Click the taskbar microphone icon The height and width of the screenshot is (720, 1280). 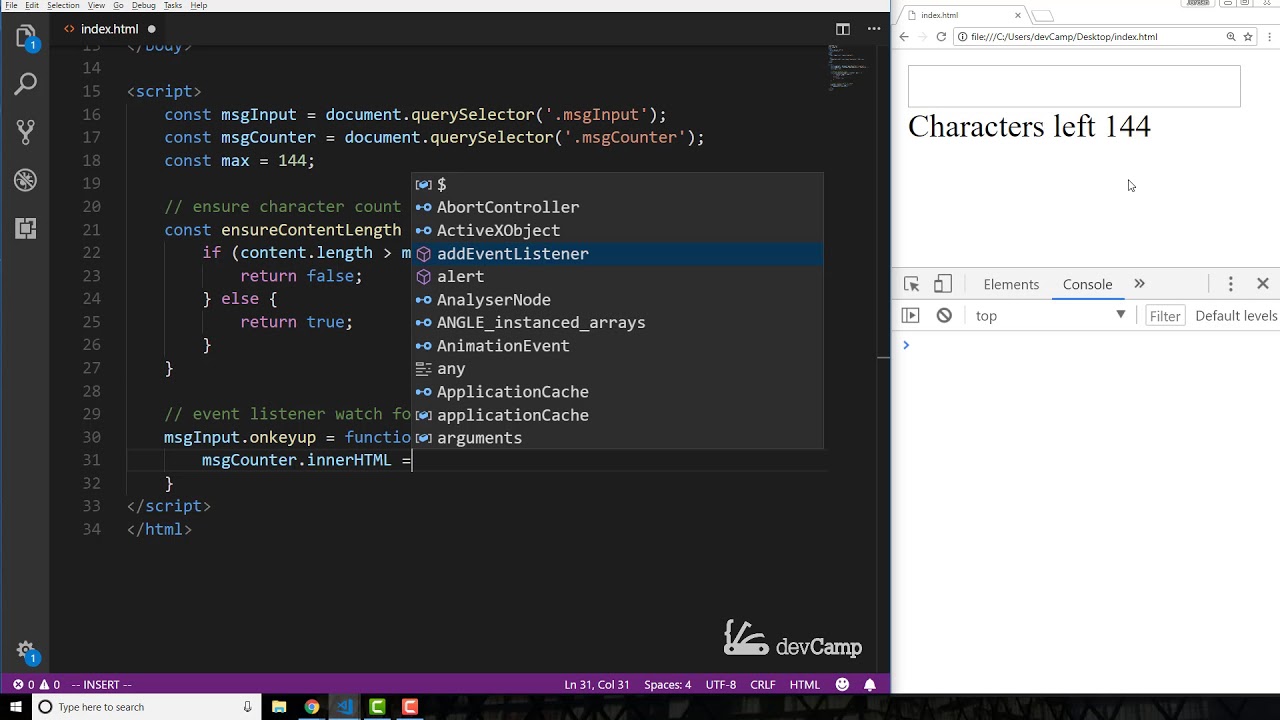(248, 707)
